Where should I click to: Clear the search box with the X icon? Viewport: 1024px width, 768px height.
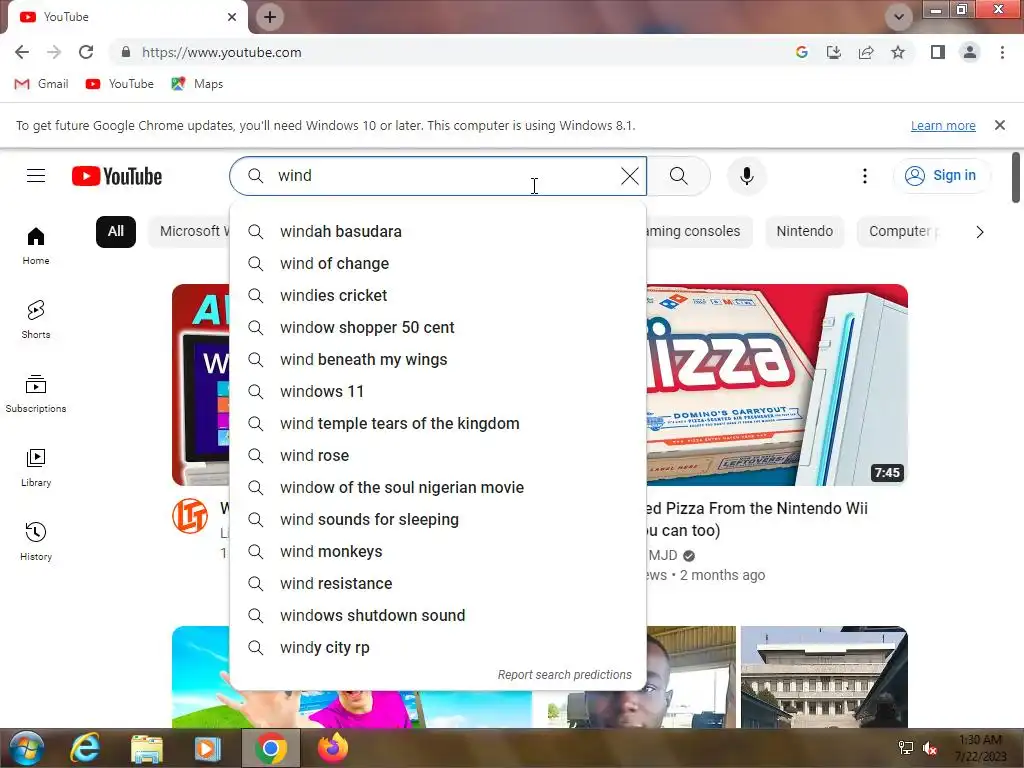[630, 176]
